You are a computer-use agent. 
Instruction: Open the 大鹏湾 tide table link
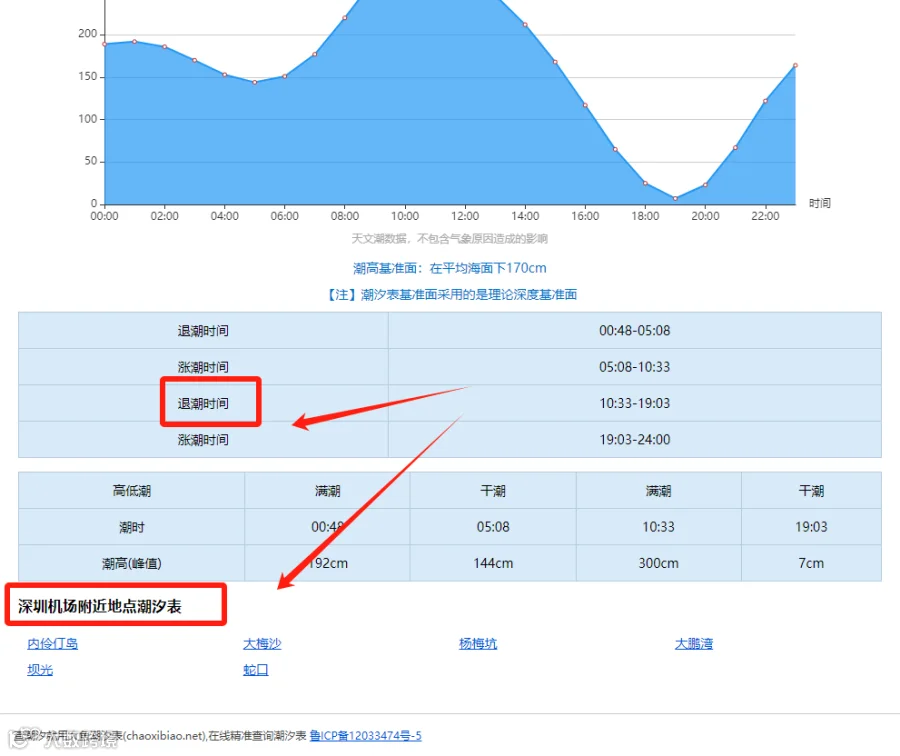click(693, 643)
